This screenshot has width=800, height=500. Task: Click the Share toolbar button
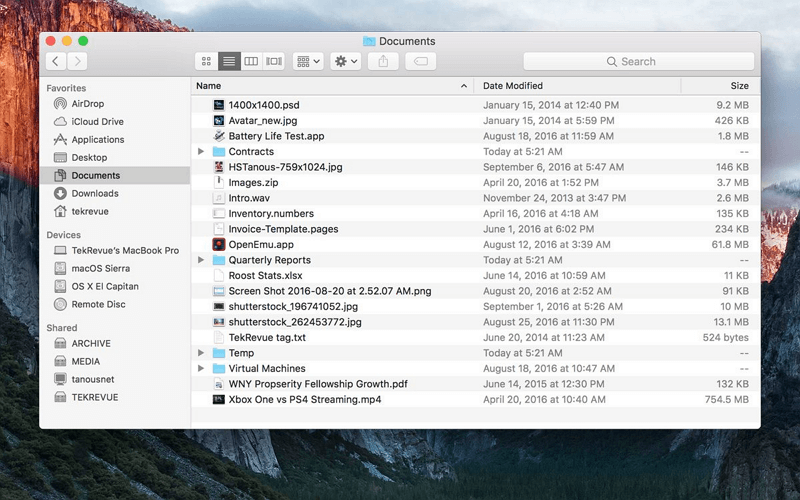coord(383,61)
